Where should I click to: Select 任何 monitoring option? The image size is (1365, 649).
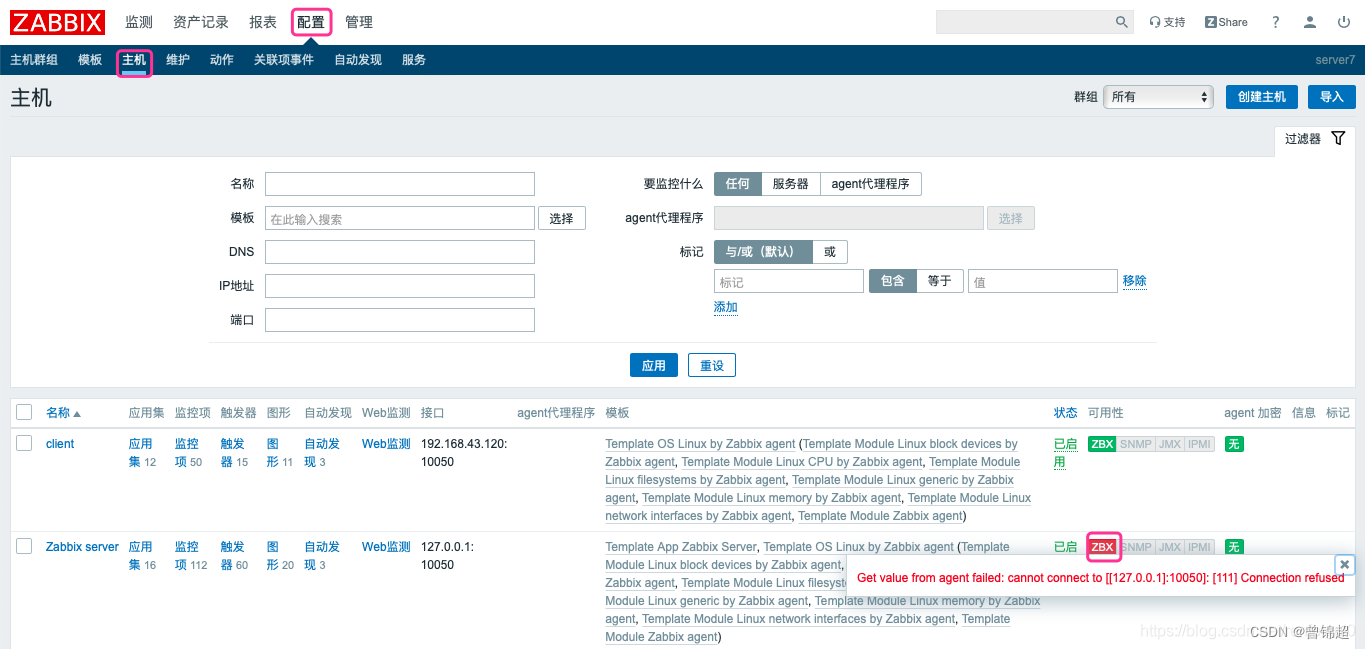click(738, 184)
